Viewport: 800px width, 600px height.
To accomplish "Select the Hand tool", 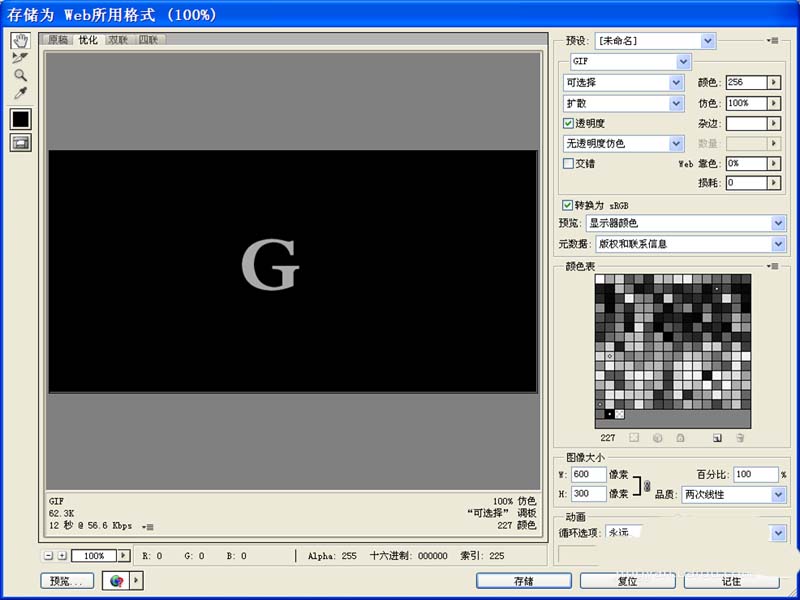I will [20, 41].
